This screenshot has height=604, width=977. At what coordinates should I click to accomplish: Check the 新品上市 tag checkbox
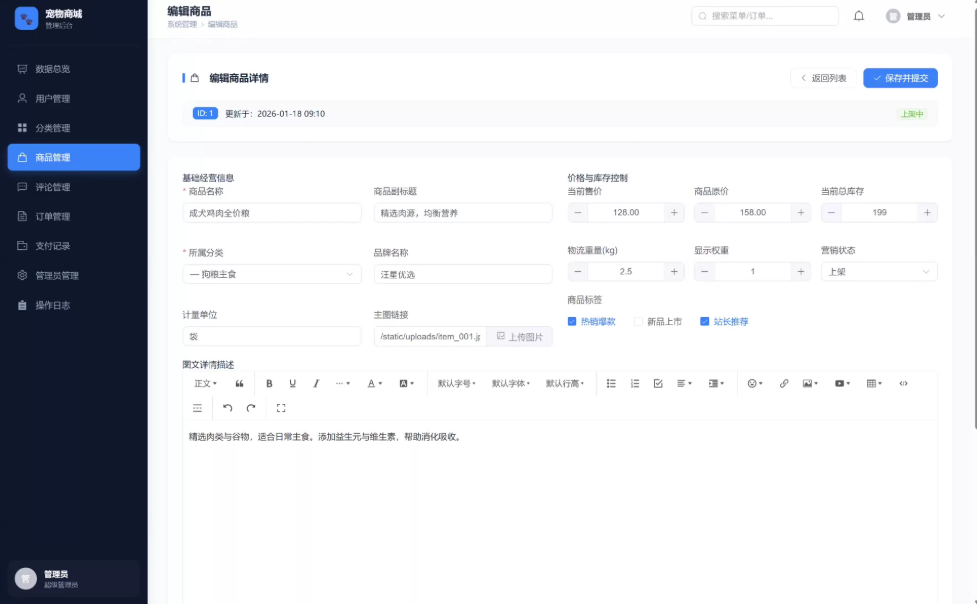(638, 322)
